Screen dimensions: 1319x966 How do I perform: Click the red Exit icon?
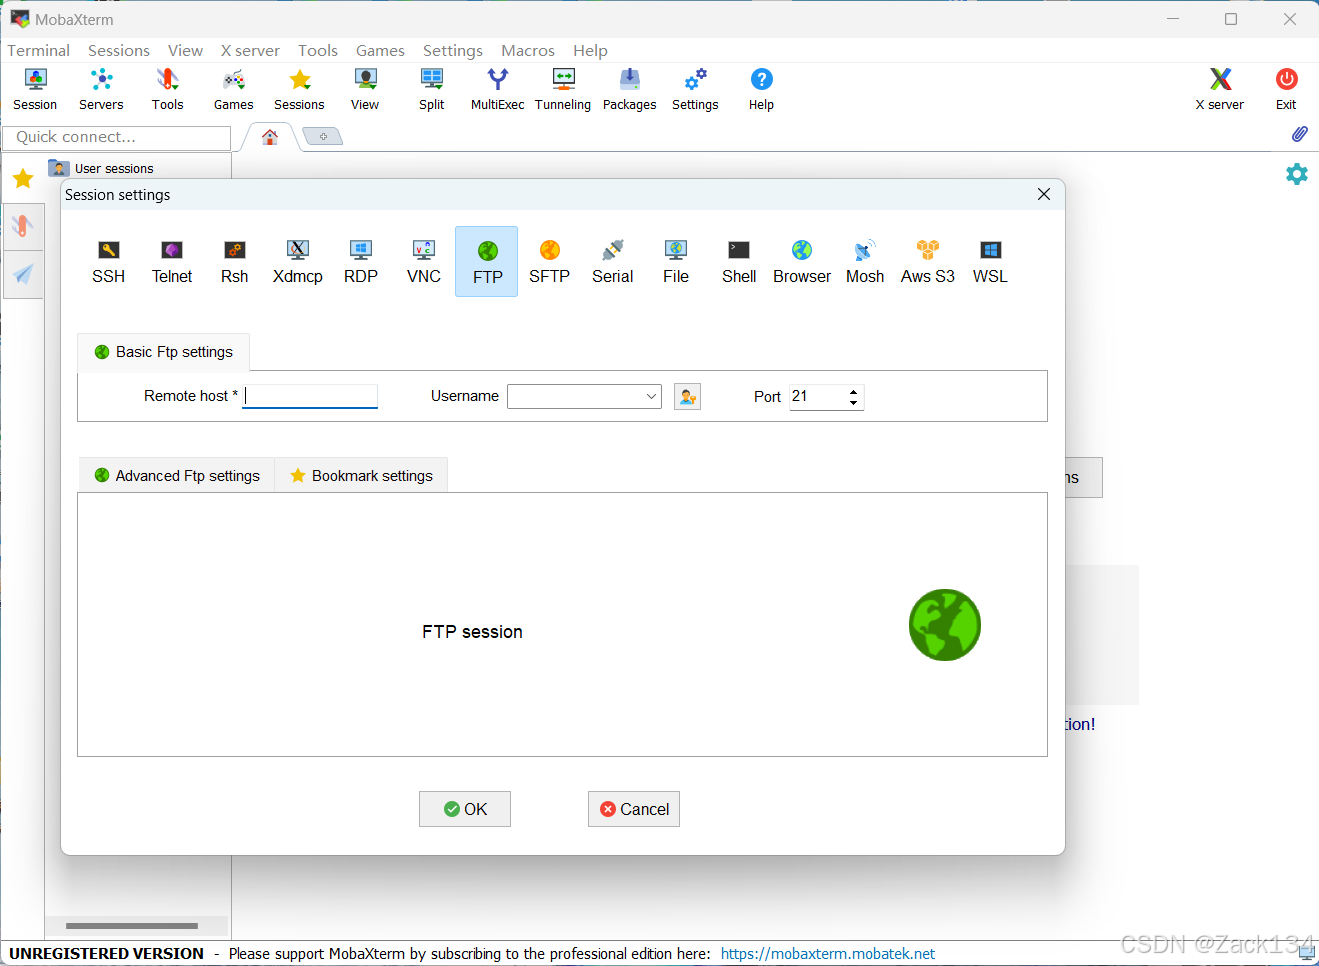(x=1286, y=89)
